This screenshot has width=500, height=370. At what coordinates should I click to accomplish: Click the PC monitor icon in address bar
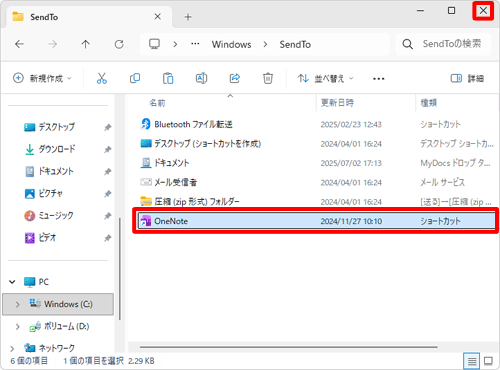point(154,44)
